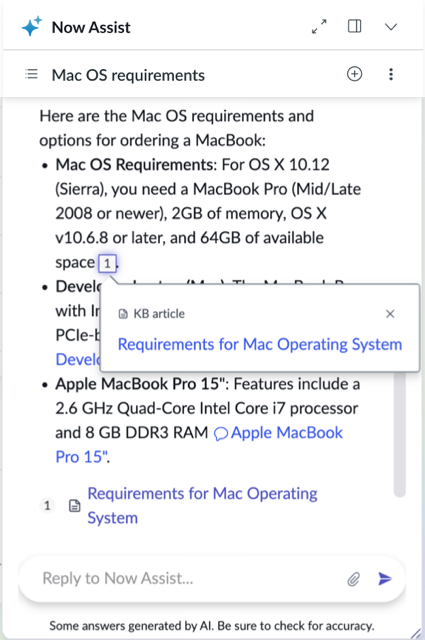Toggle the side panel layout icon
This screenshot has height=640, width=425.
[354, 27]
